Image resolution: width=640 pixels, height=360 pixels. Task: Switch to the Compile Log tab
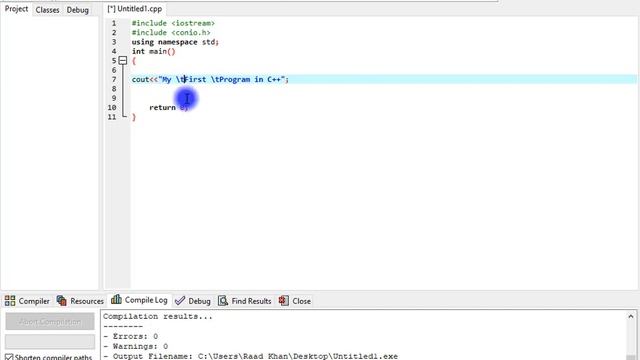(x=146, y=300)
